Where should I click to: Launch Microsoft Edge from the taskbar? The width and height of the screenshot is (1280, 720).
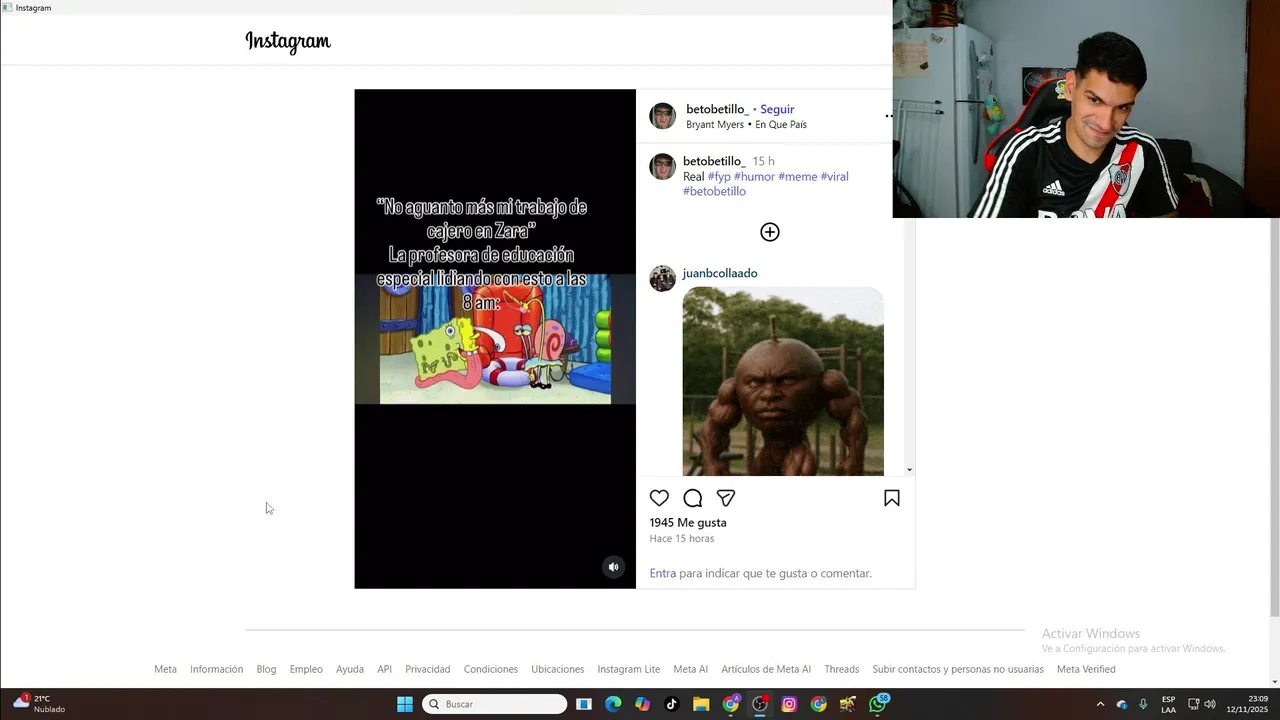pyautogui.click(x=613, y=704)
